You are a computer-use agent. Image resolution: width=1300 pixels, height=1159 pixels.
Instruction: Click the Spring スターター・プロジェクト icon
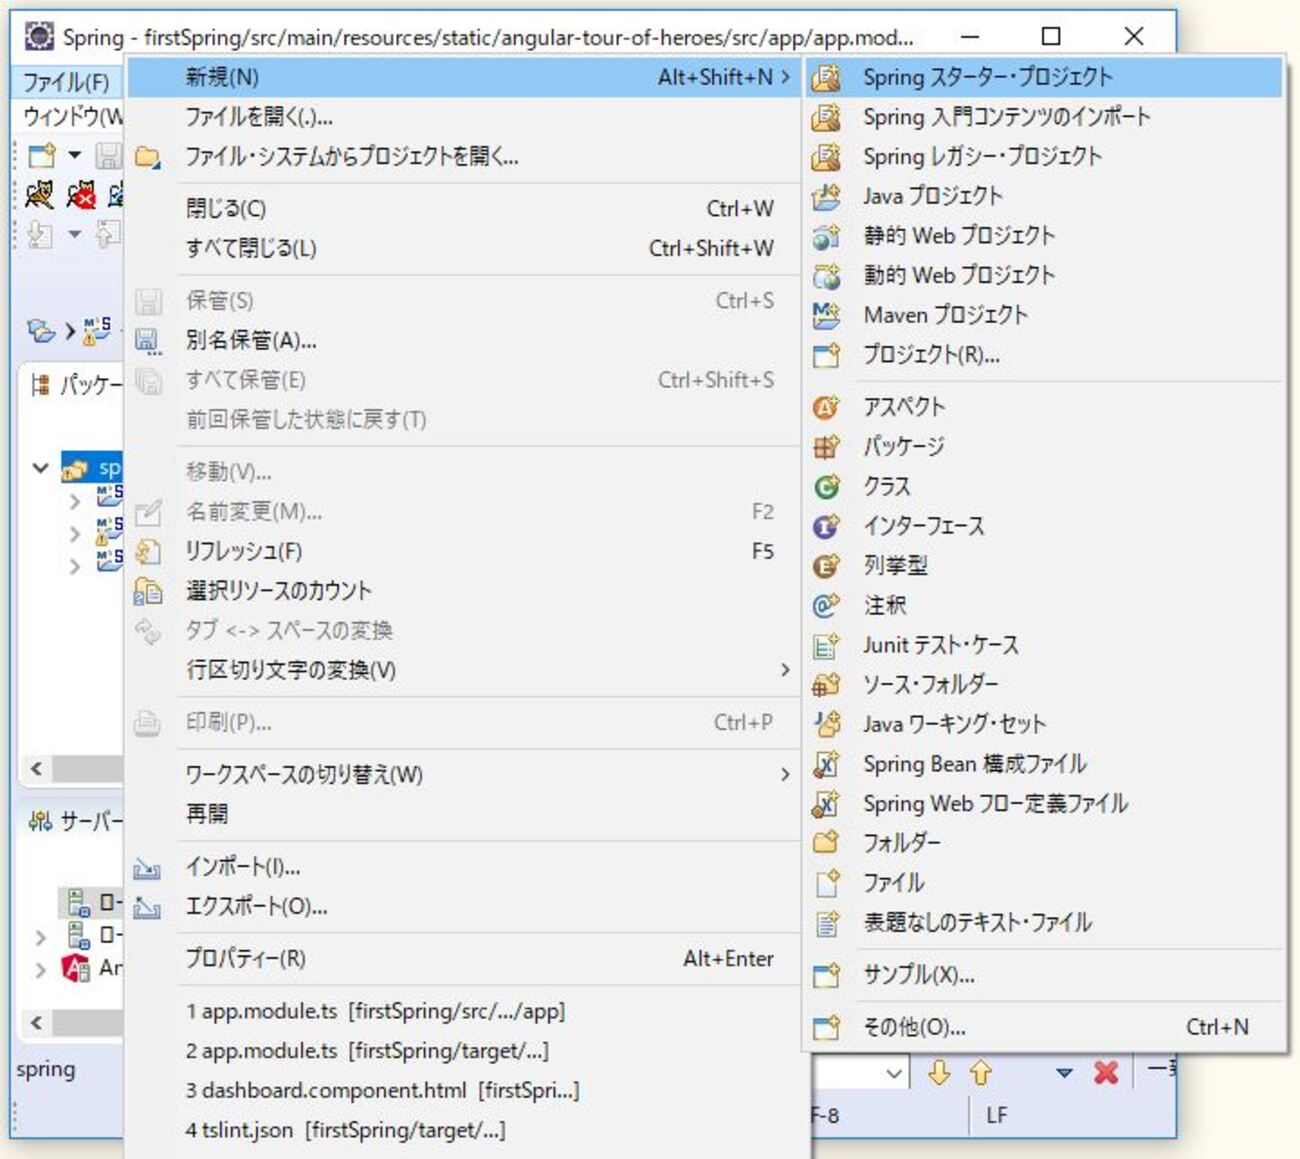tap(826, 77)
